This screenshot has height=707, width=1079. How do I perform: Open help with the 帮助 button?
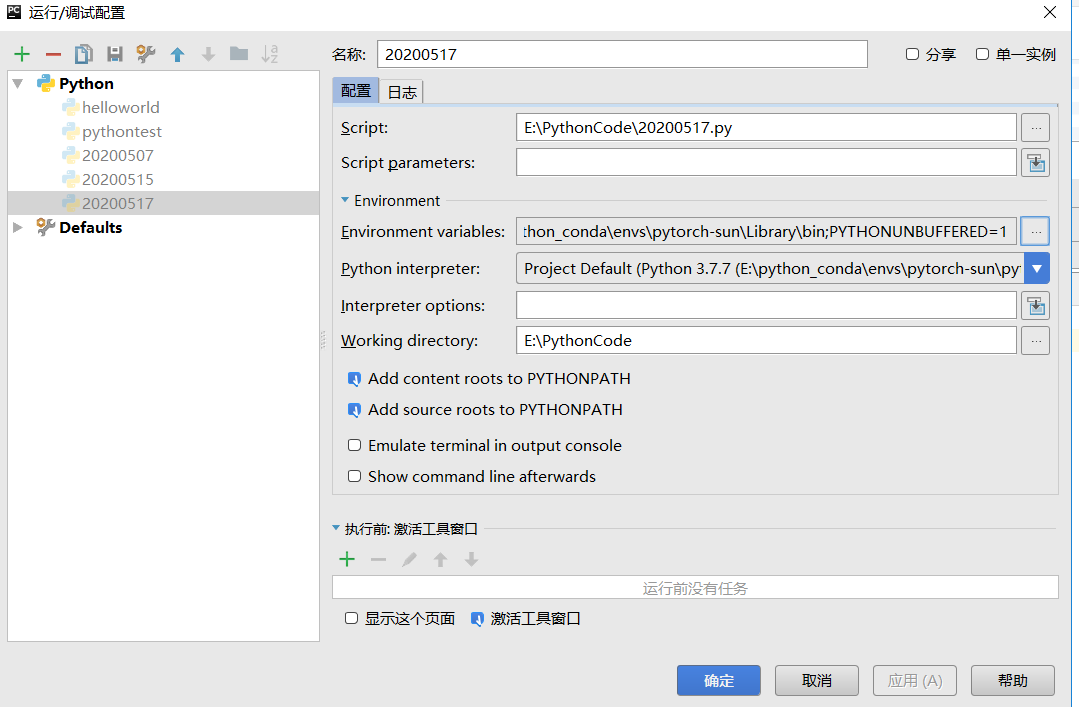pyautogui.click(x=1012, y=680)
